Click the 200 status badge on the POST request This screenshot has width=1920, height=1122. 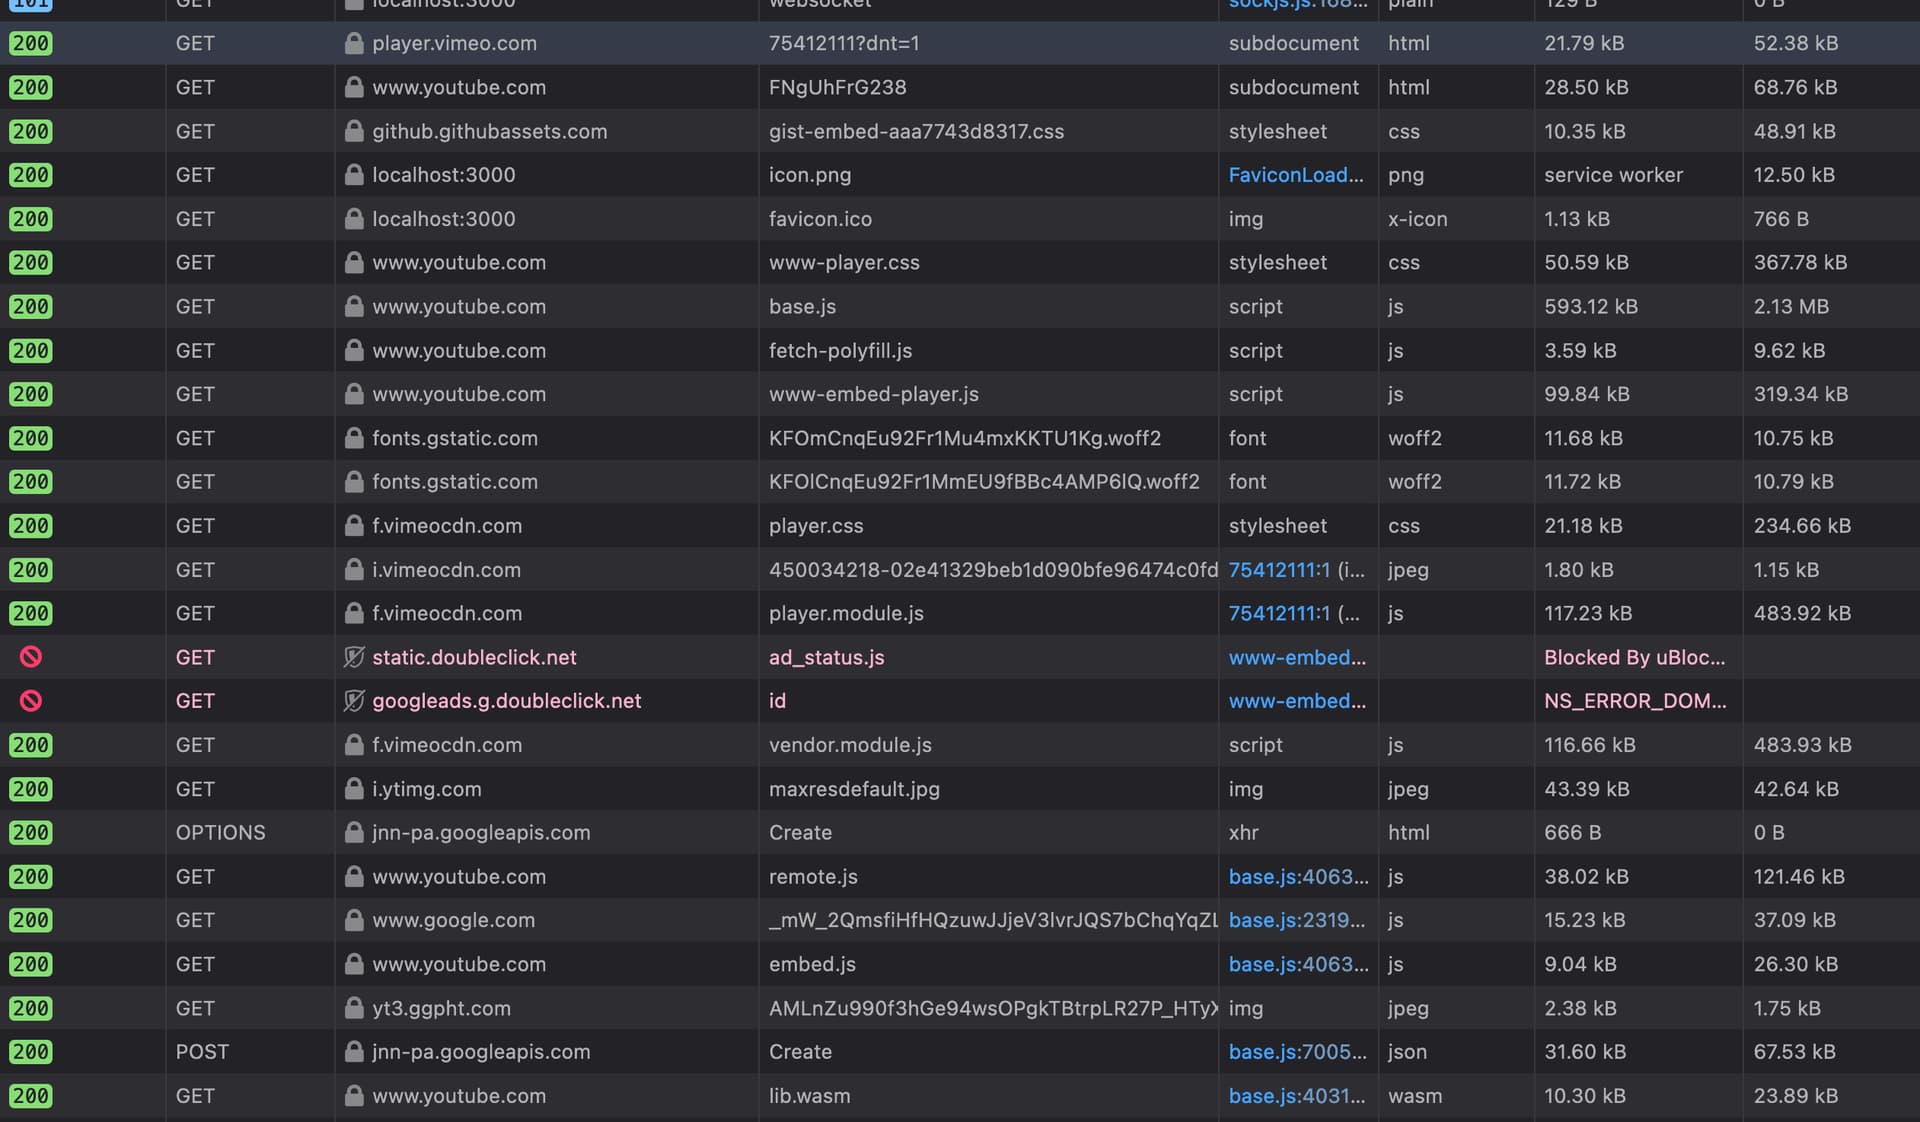[31, 1052]
